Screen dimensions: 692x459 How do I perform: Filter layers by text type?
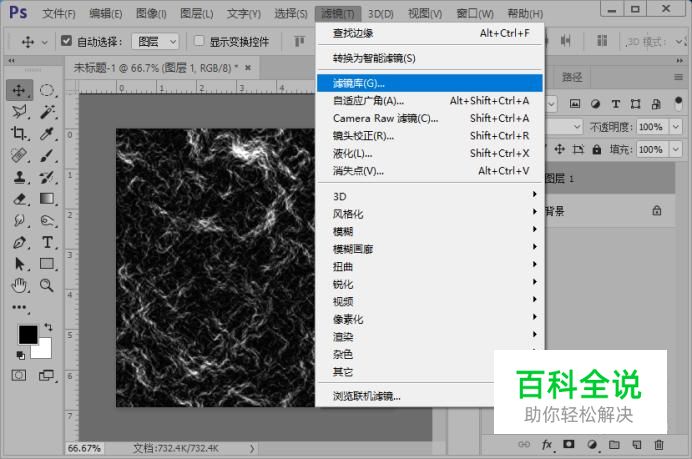(x=616, y=104)
